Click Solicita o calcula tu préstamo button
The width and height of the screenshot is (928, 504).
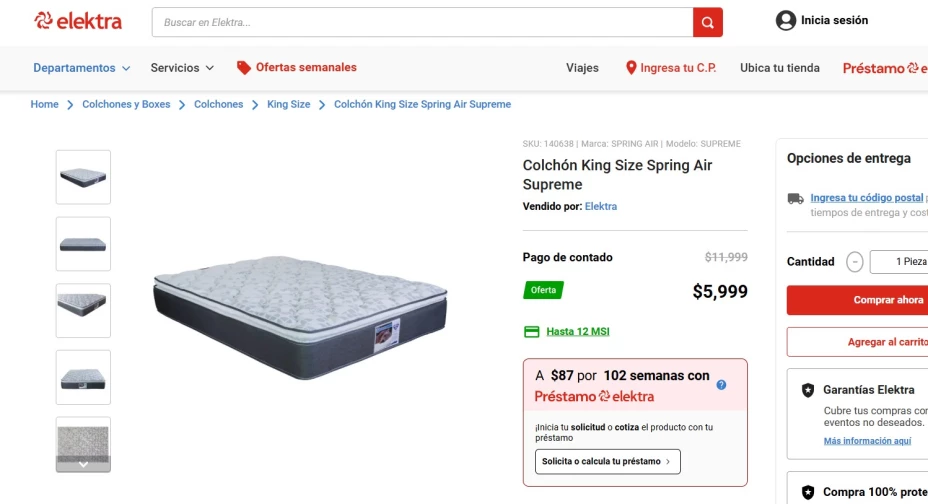coord(608,461)
